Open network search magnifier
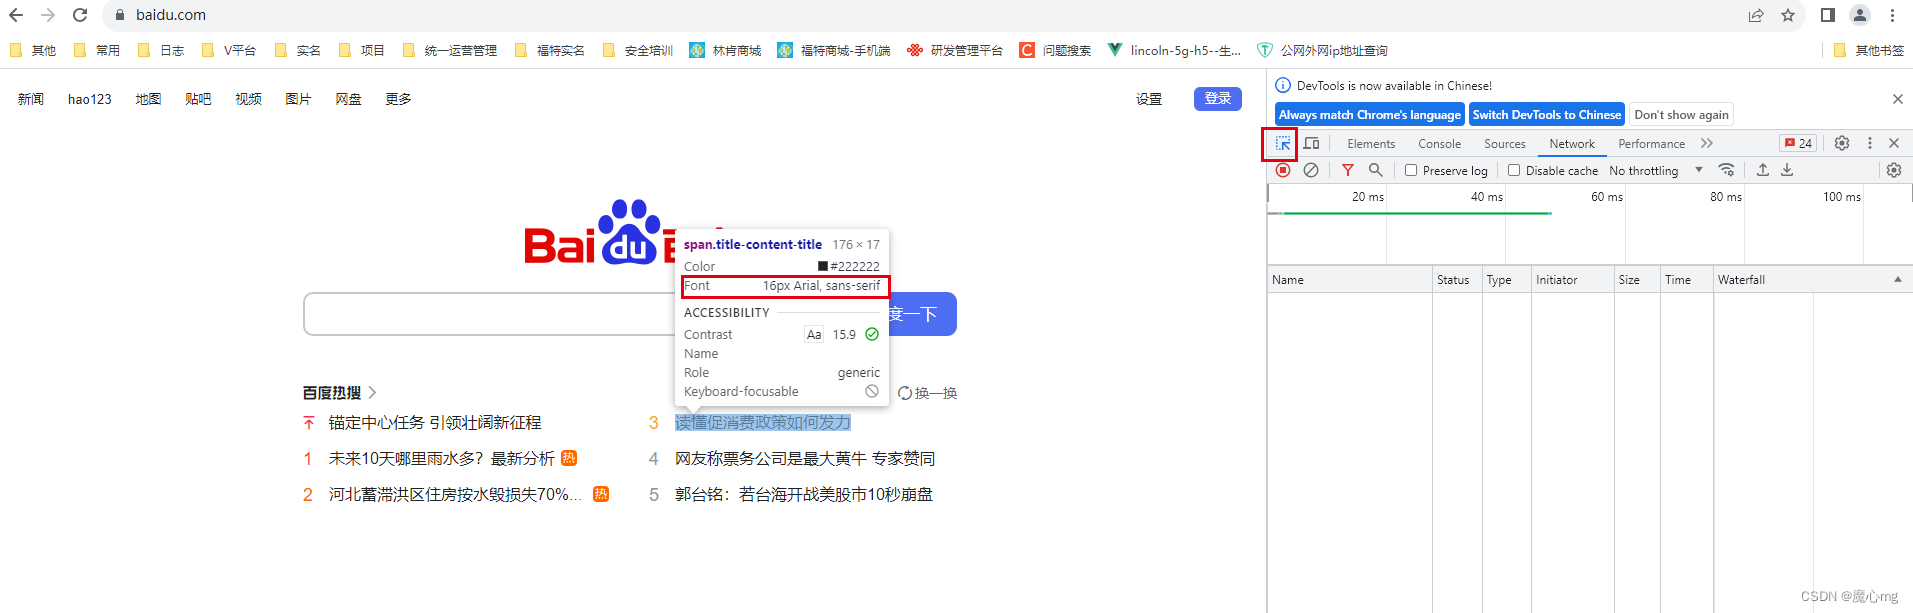The image size is (1913, 613). (x=1376, y=170)
